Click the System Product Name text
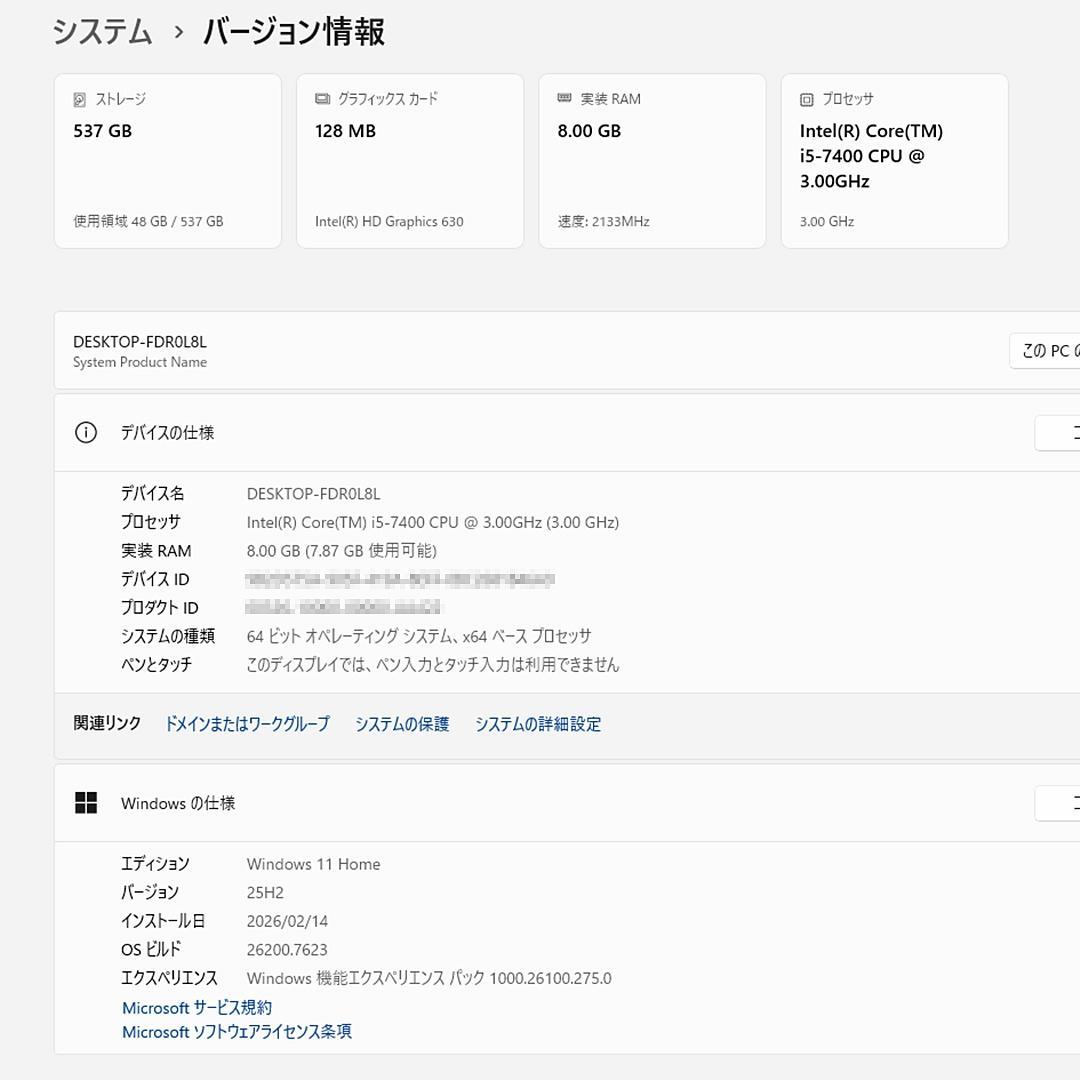The width and height of the screenshot is (1080, 1080). click(140, 362)
